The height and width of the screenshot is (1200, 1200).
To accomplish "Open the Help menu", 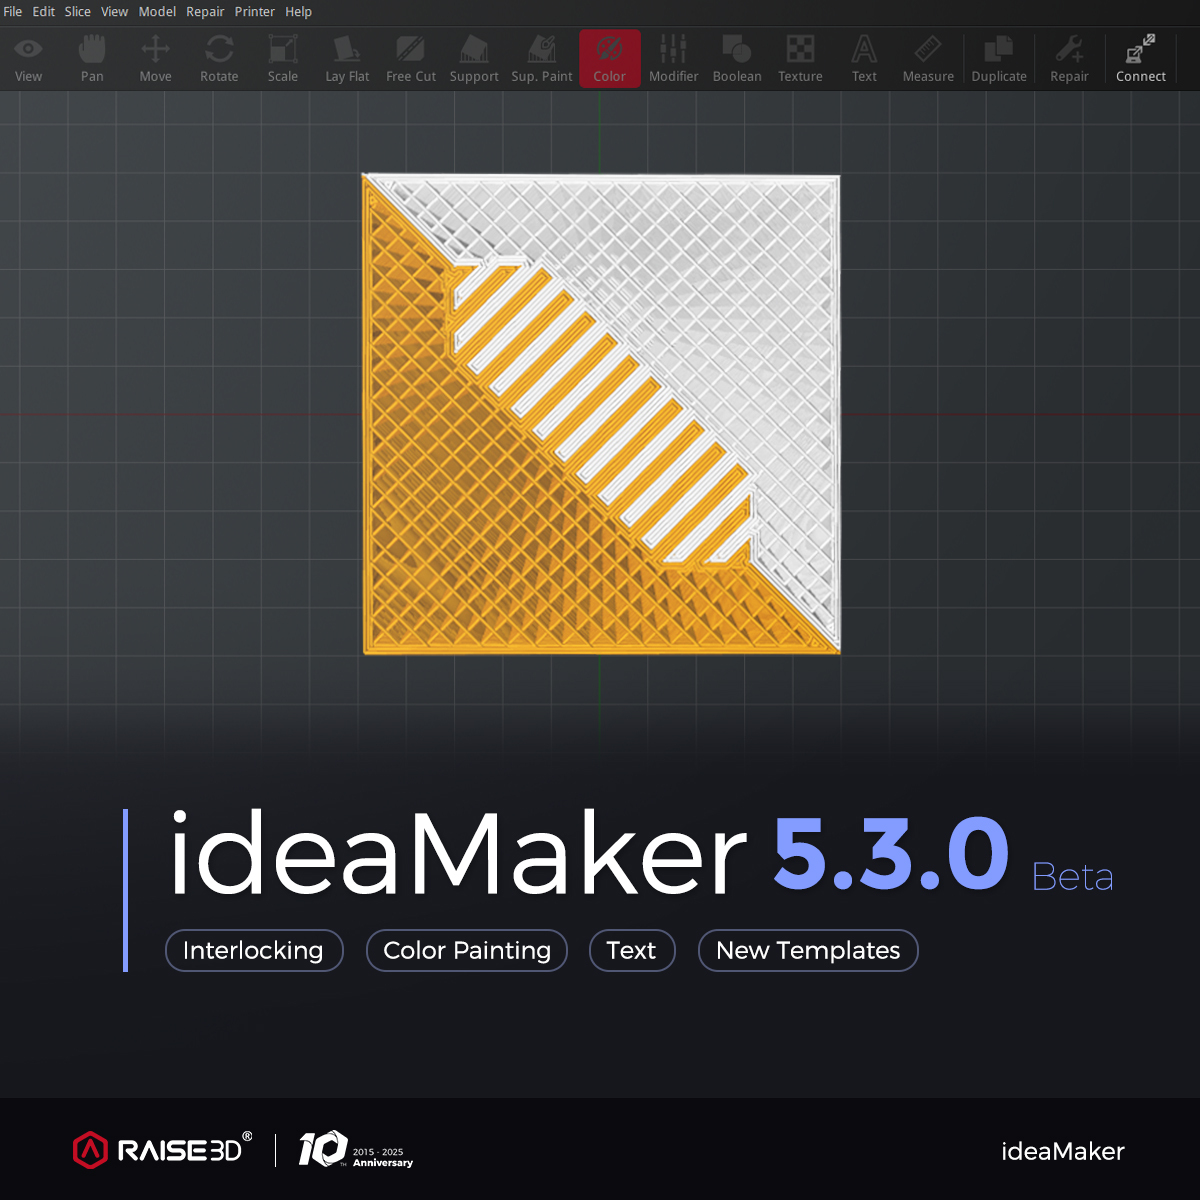I will pyautogui.click(x=299, y=12).
